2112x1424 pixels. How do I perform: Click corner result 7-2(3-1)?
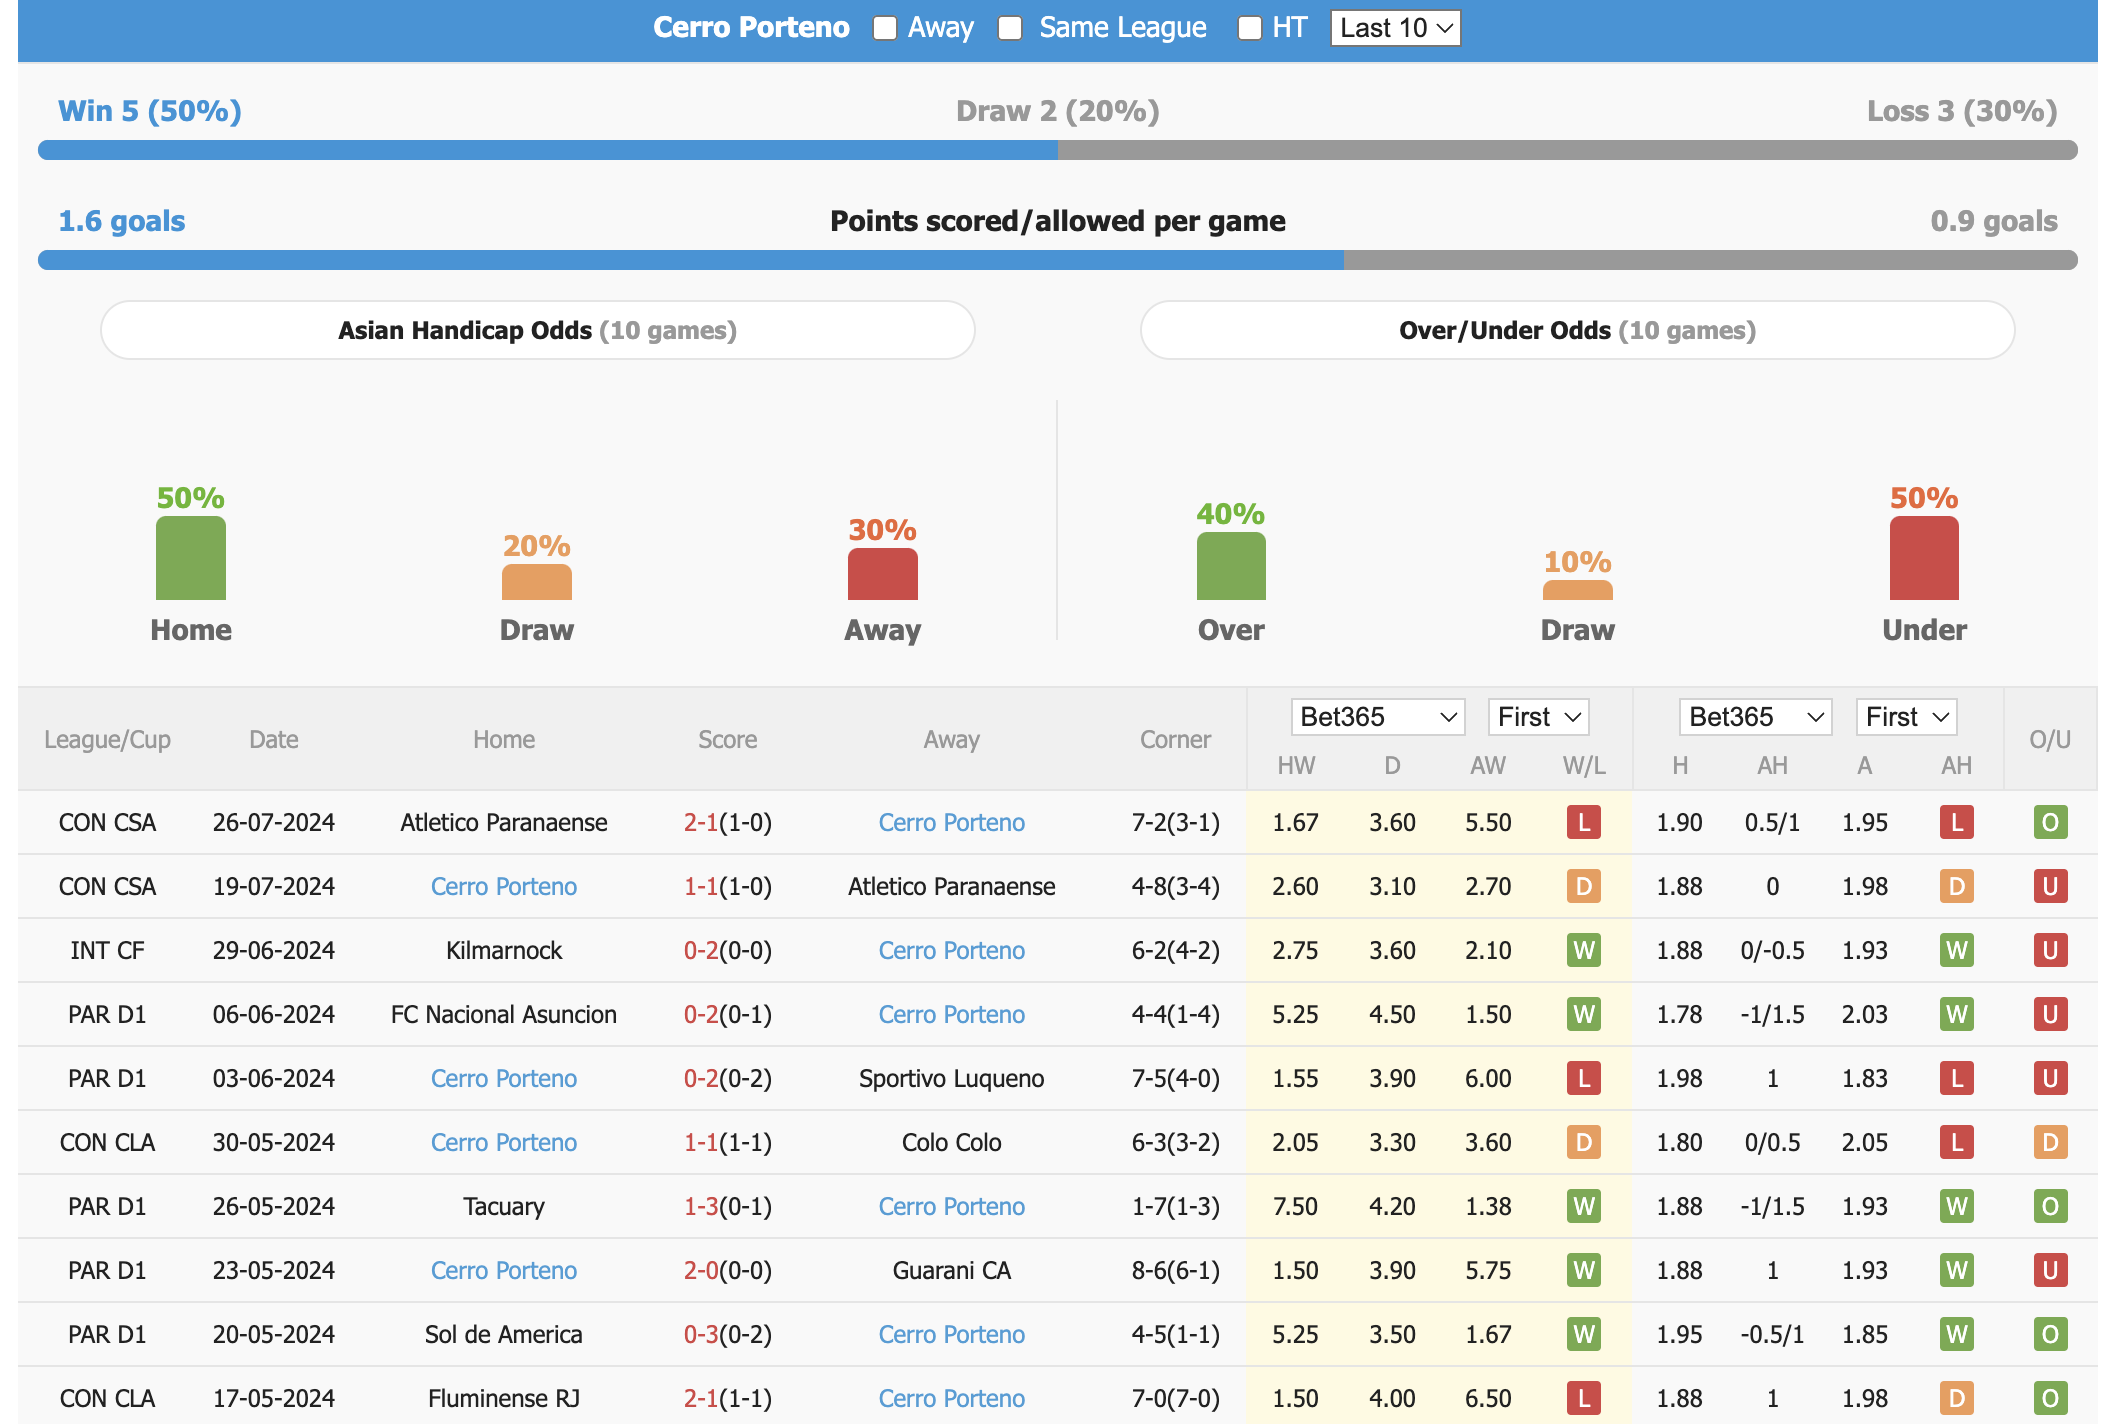(1176, 822)
